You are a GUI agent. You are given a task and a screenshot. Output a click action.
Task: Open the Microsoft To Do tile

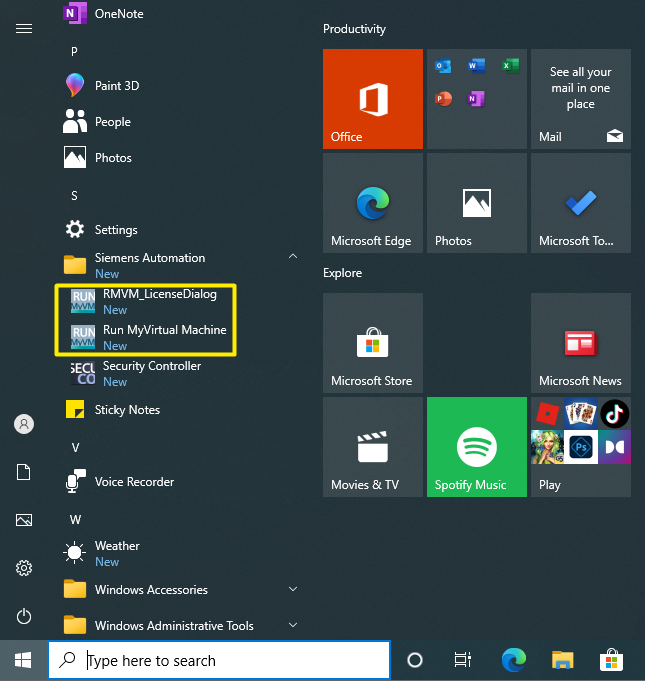pos(581,203)
